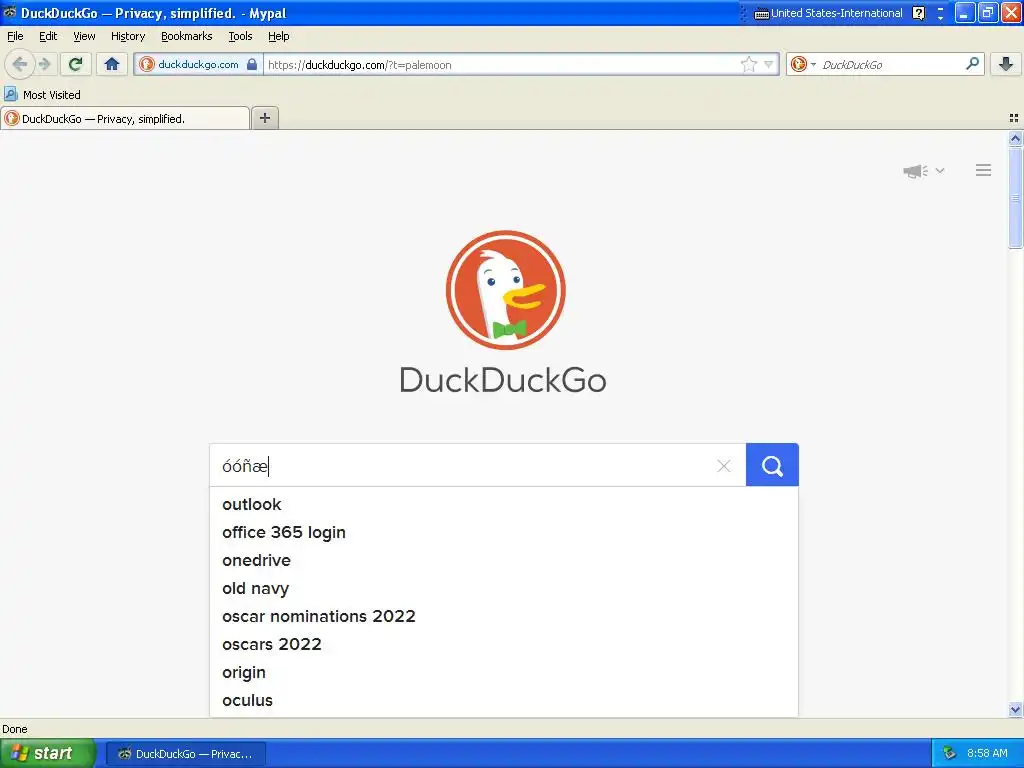Choose the "oscars 2022" suggestion
Image resolution: width=1024 pixels, height=768 pixels.
(504, 645)
